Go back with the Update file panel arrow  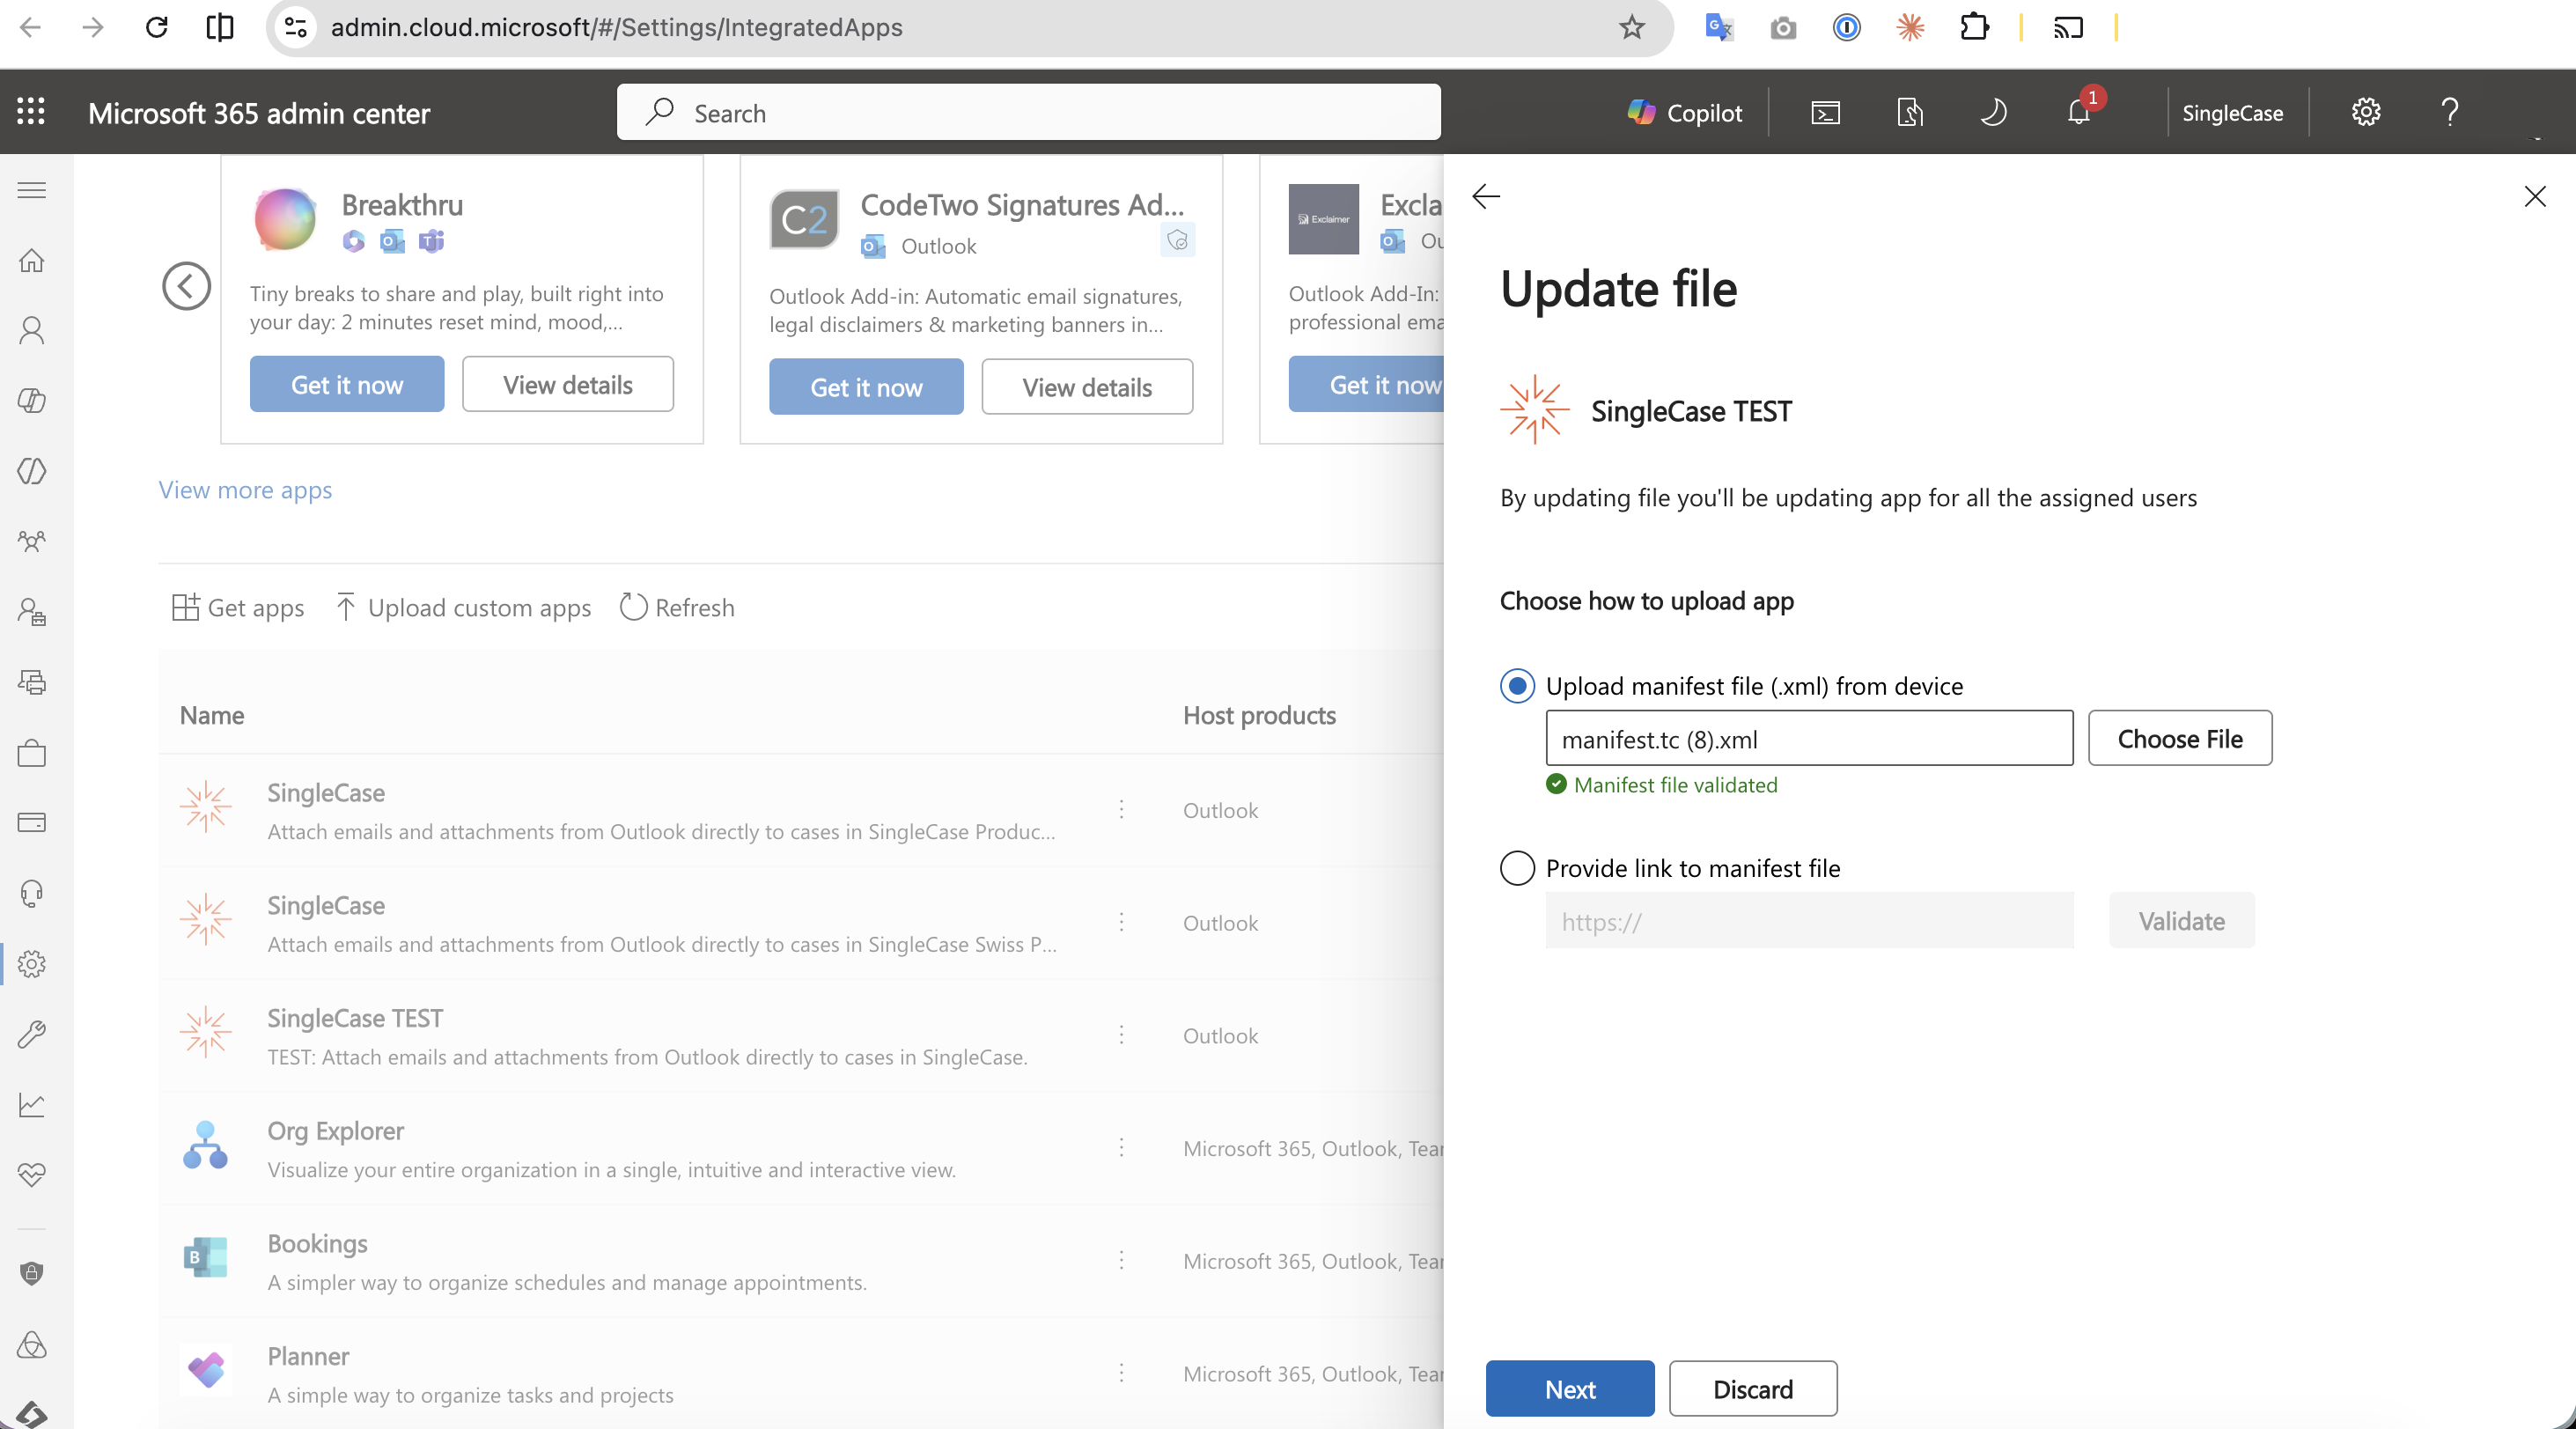click(1486, 196)
